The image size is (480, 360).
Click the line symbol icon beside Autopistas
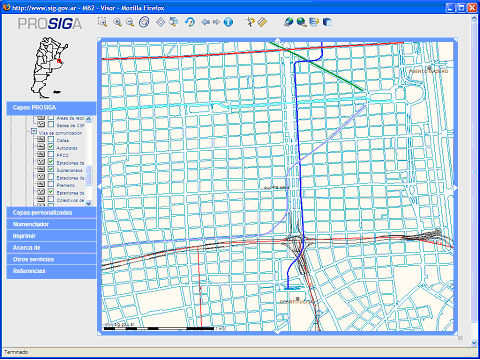pos(41,147)
